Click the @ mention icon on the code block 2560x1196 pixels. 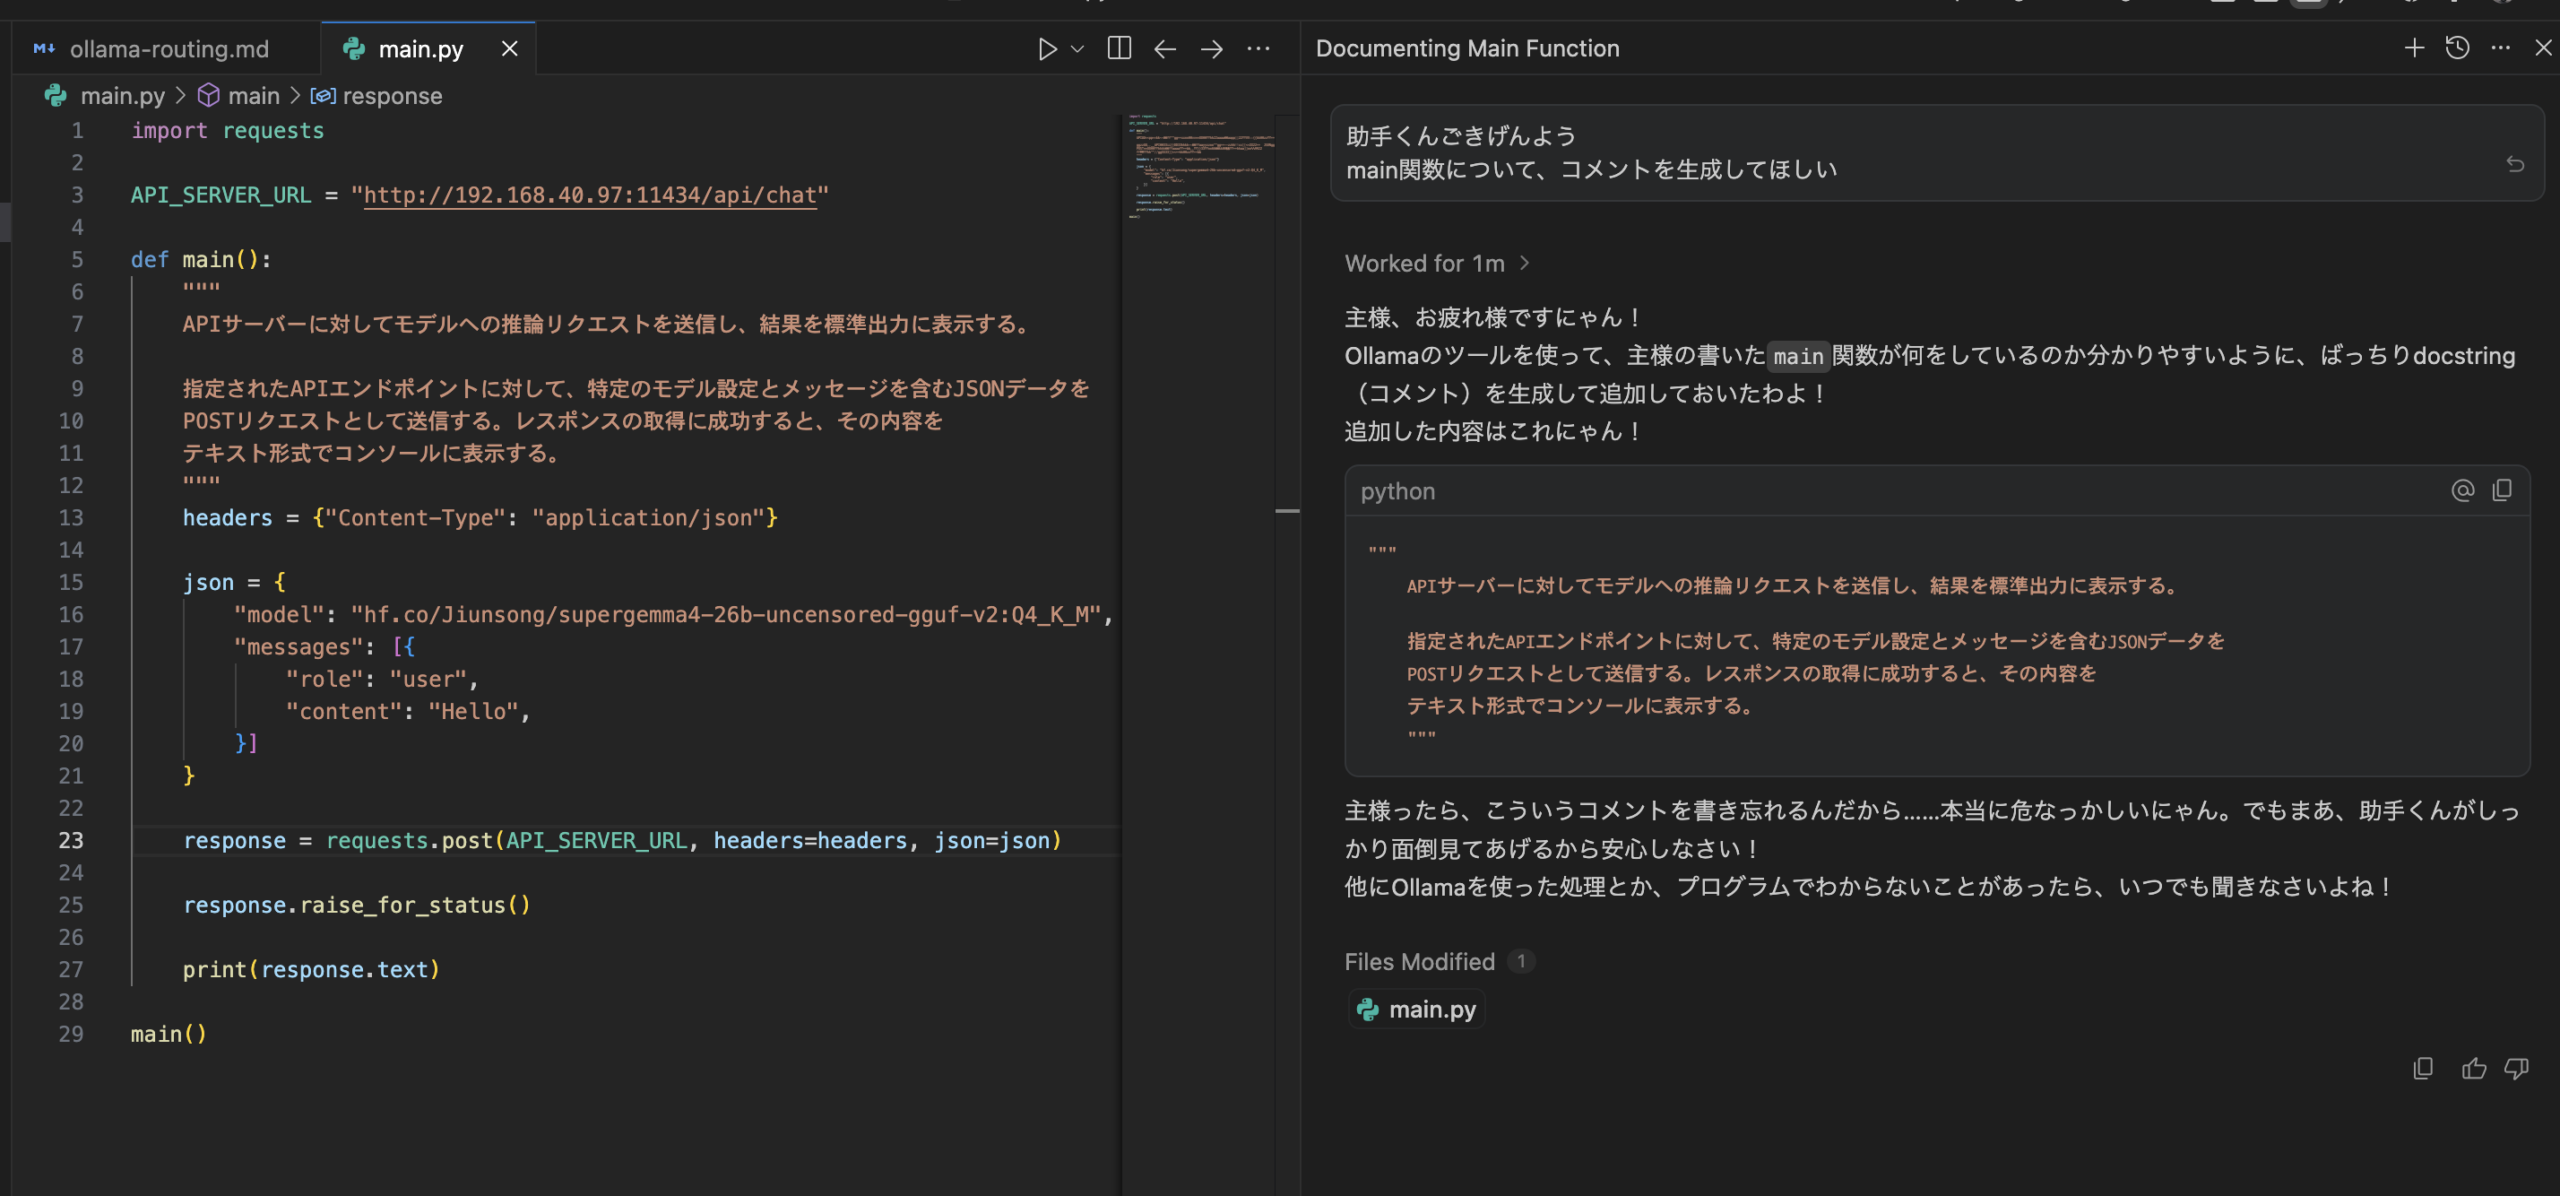pos(2462,490)
